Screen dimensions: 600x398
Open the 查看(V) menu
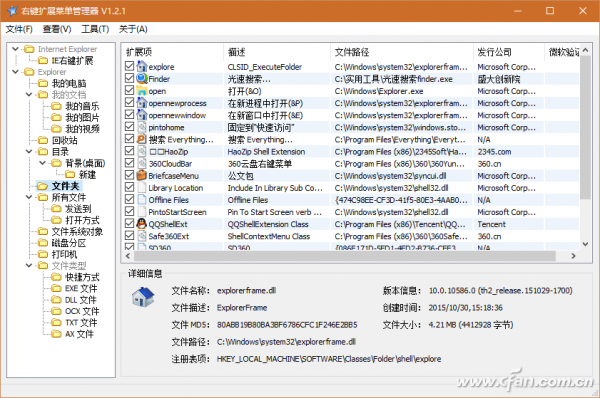click(57, 29)
